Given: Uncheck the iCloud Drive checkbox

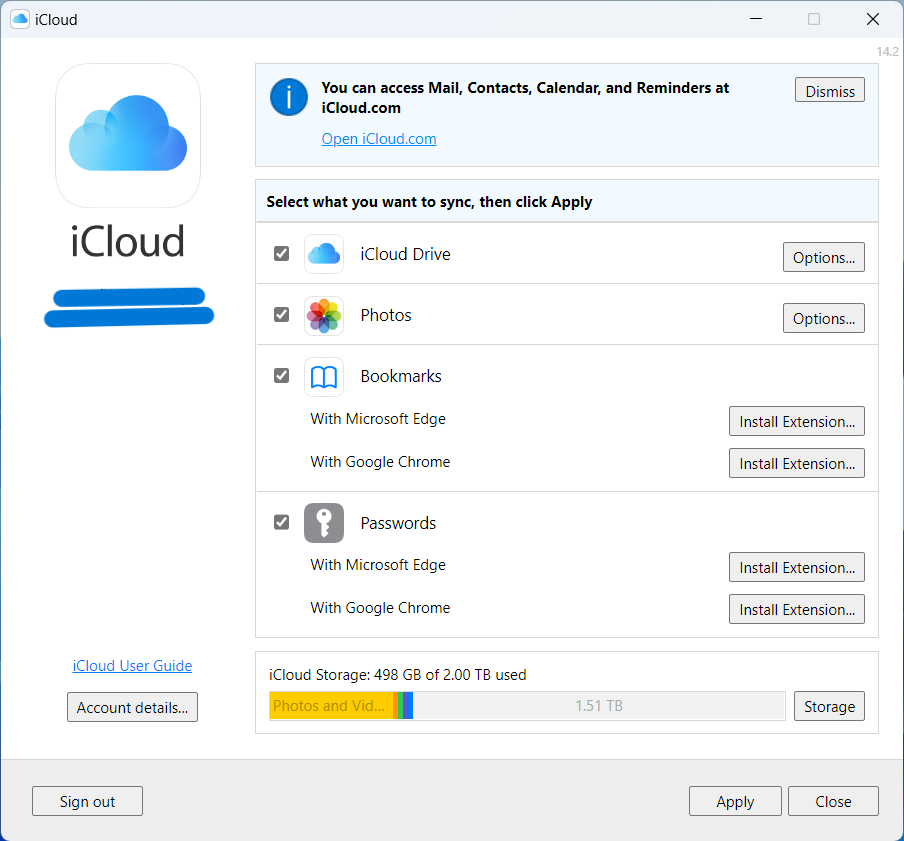Looking at the screenshot, I should (281, 254).
